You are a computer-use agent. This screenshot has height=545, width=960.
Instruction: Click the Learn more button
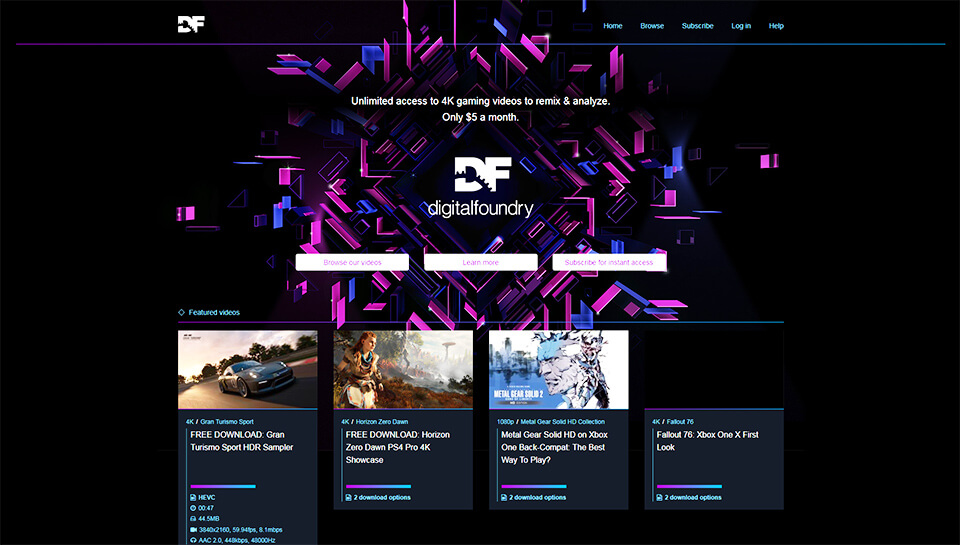(481, 262)
